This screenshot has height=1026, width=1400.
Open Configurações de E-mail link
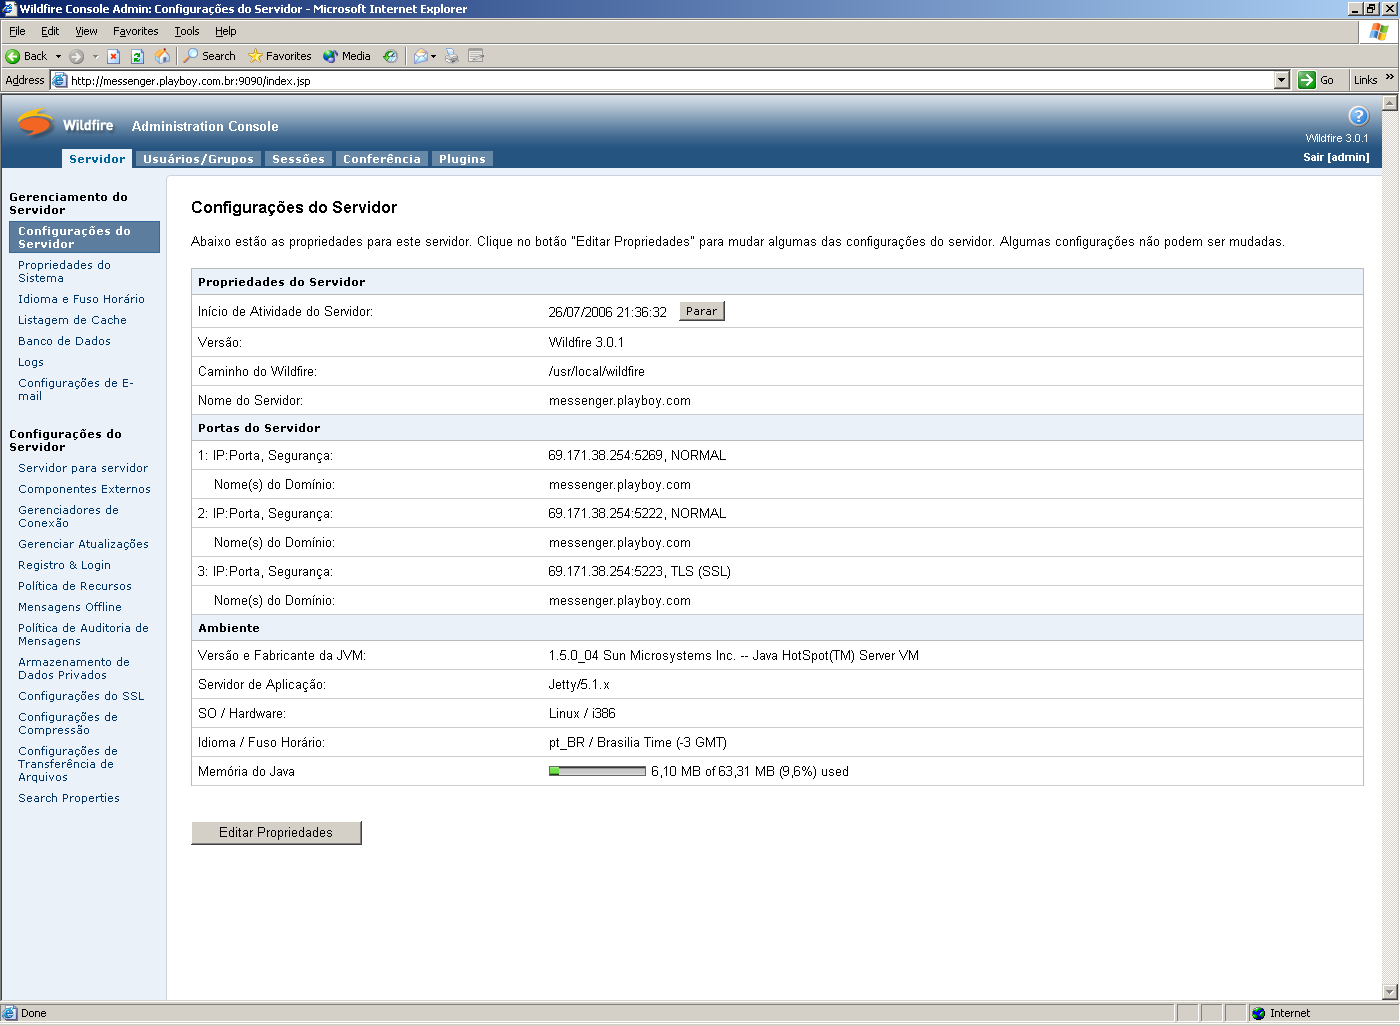click(x=75, y=390)
